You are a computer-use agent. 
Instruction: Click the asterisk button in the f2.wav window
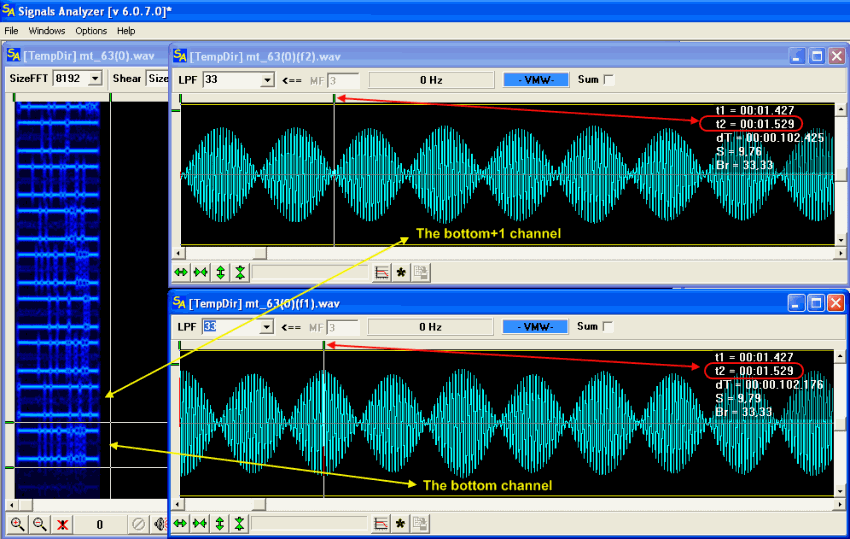pyautogui.click(x=401, y=272)
